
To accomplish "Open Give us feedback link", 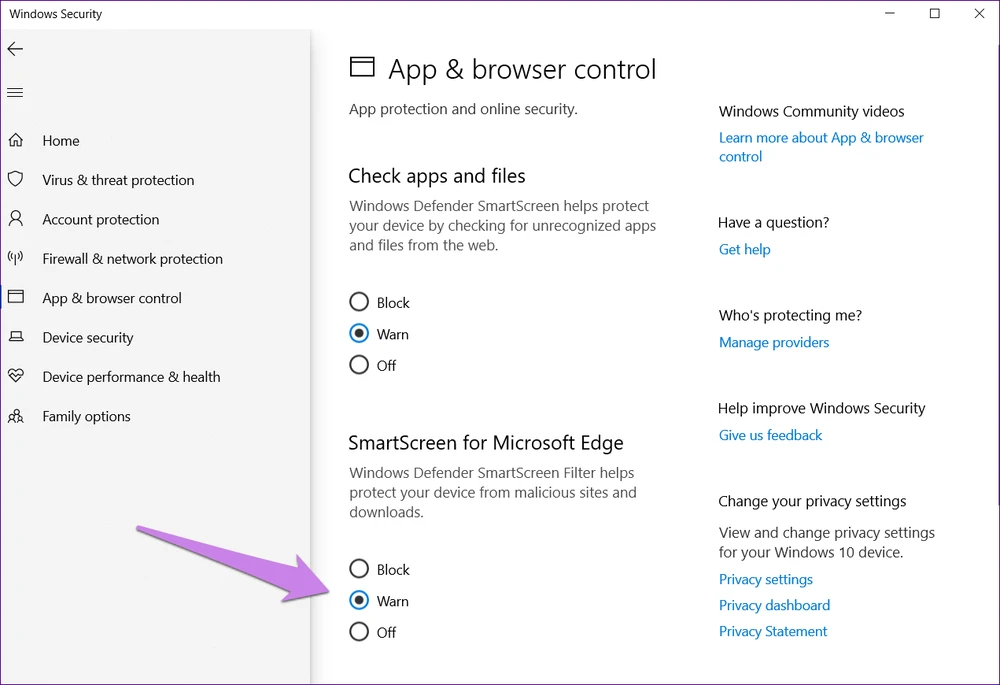I will click(x=770, y=435).
